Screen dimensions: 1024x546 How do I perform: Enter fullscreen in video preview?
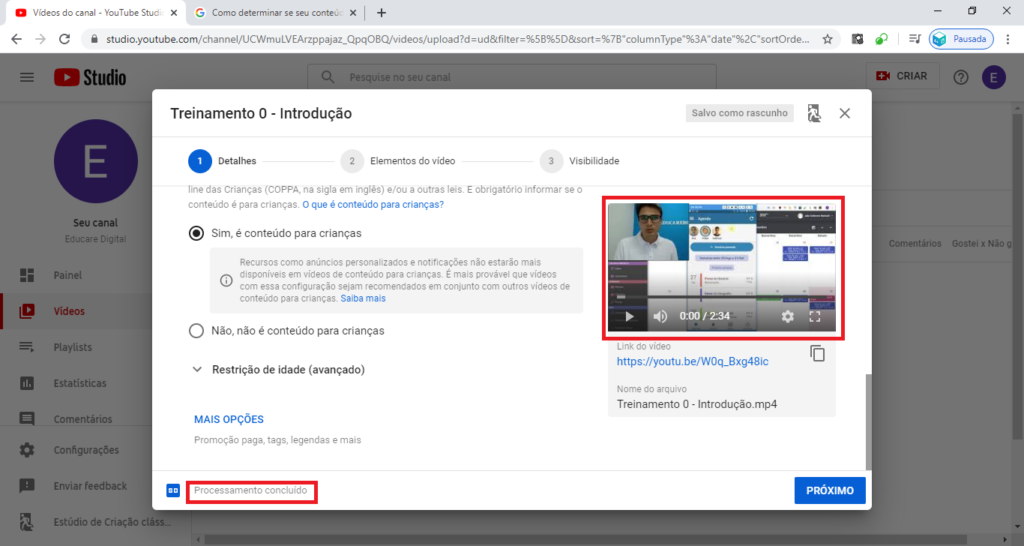815,316
